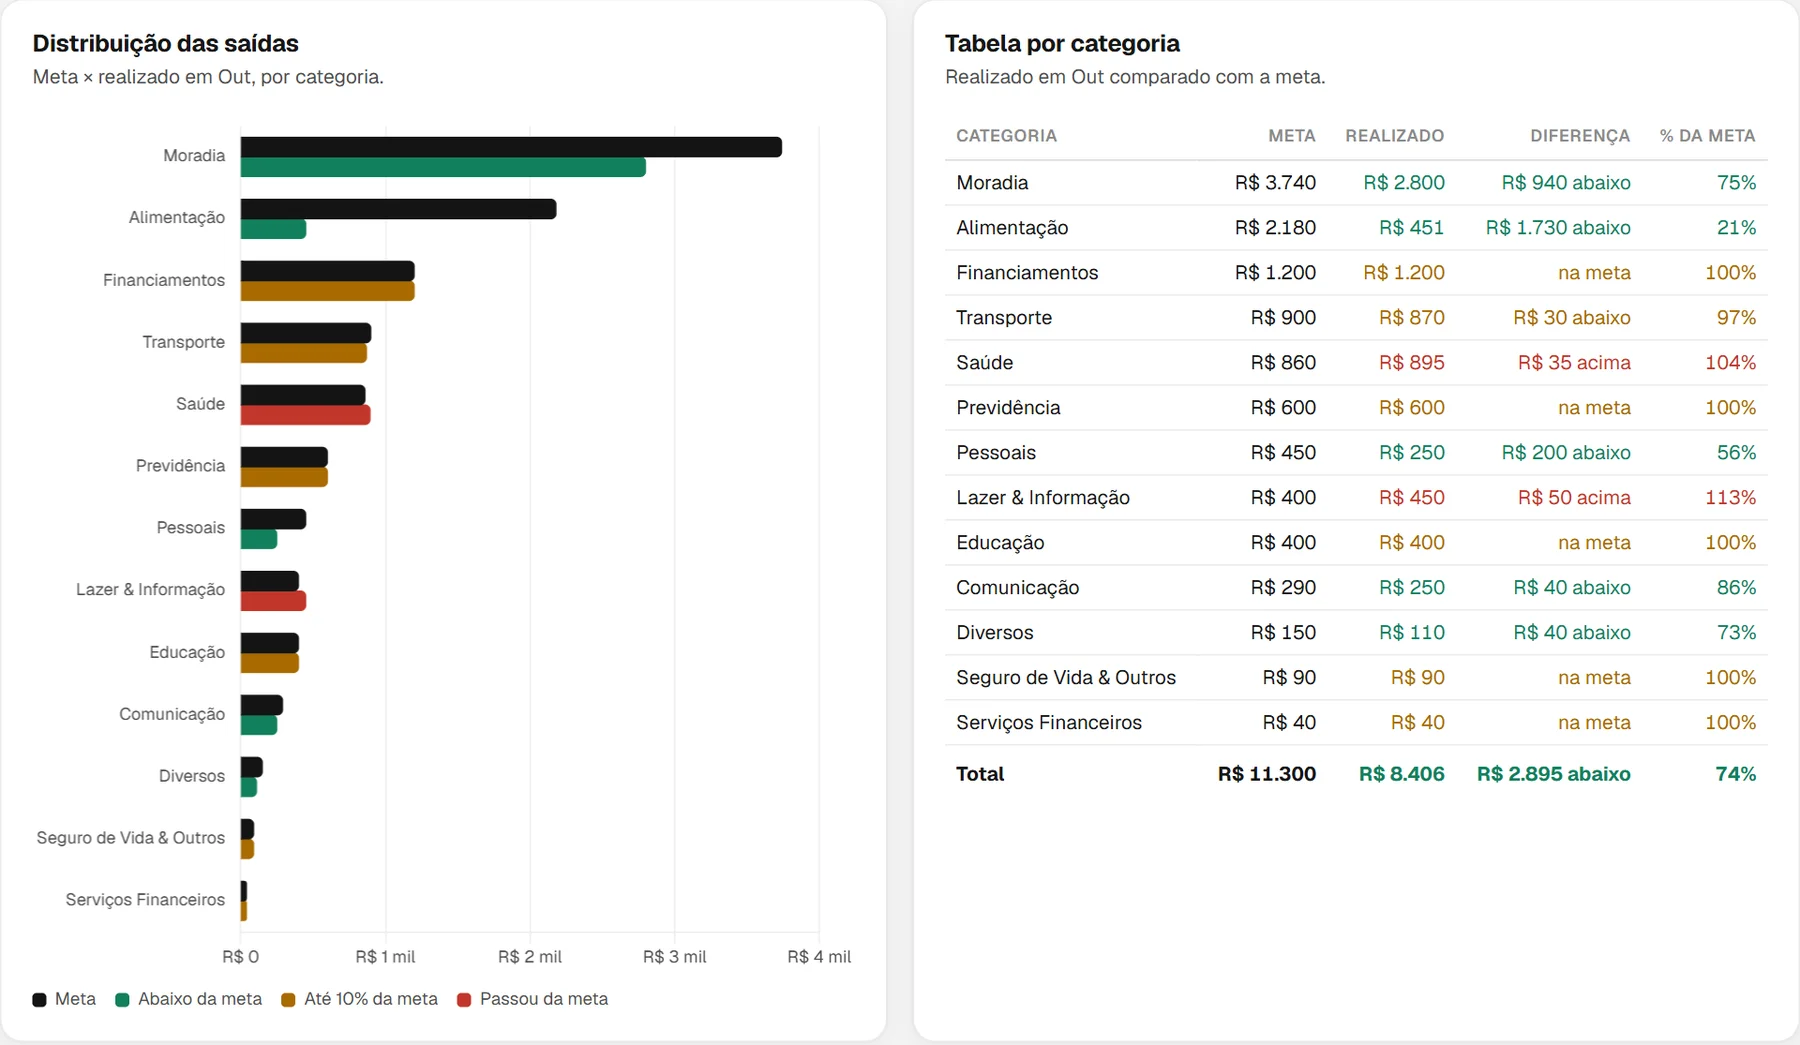Click the % DA META column header
1800x1045 pixels.
1707,136
